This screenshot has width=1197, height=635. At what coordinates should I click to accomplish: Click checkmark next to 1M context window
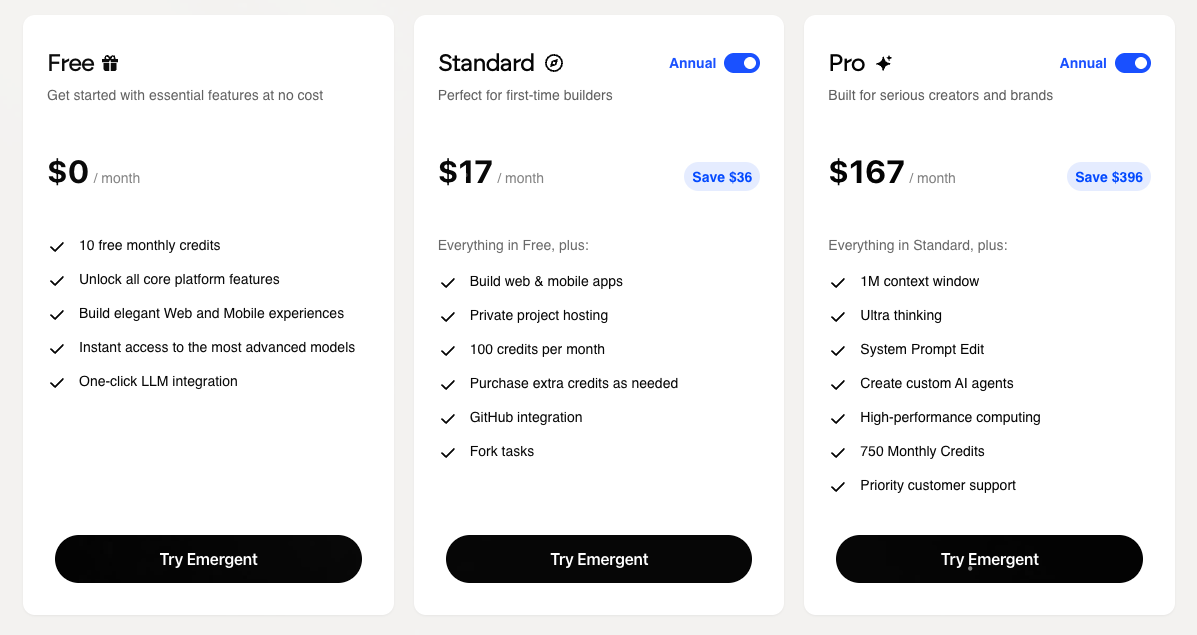pyautogui.click(x=838, y=282)
